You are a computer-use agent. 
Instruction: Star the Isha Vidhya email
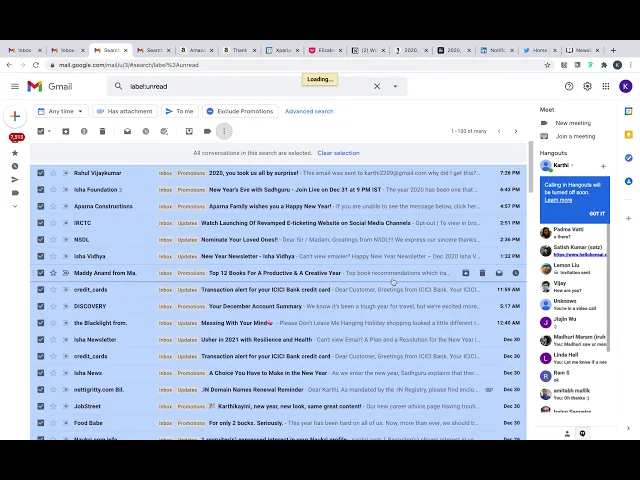pyautogui.click(x=53, y=256)
